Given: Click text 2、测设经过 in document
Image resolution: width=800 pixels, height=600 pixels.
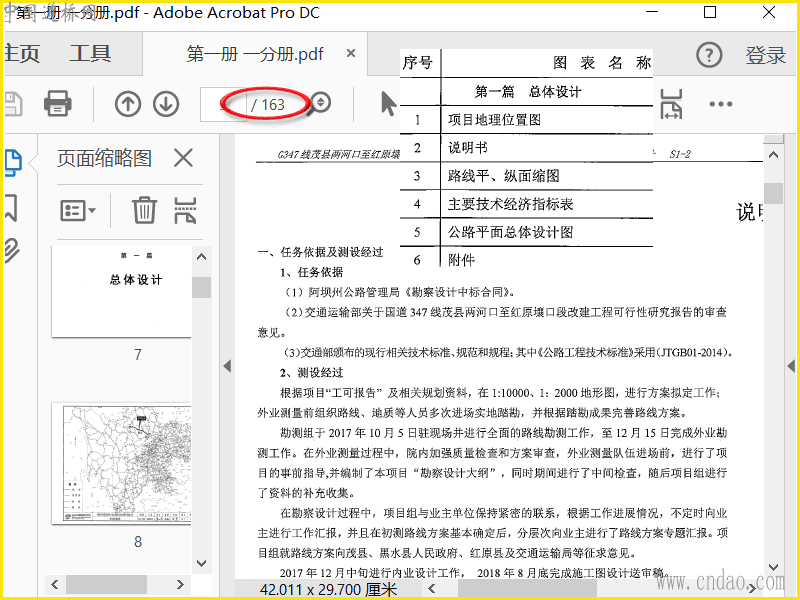Looking at the screenshot, I should [311, 372].
